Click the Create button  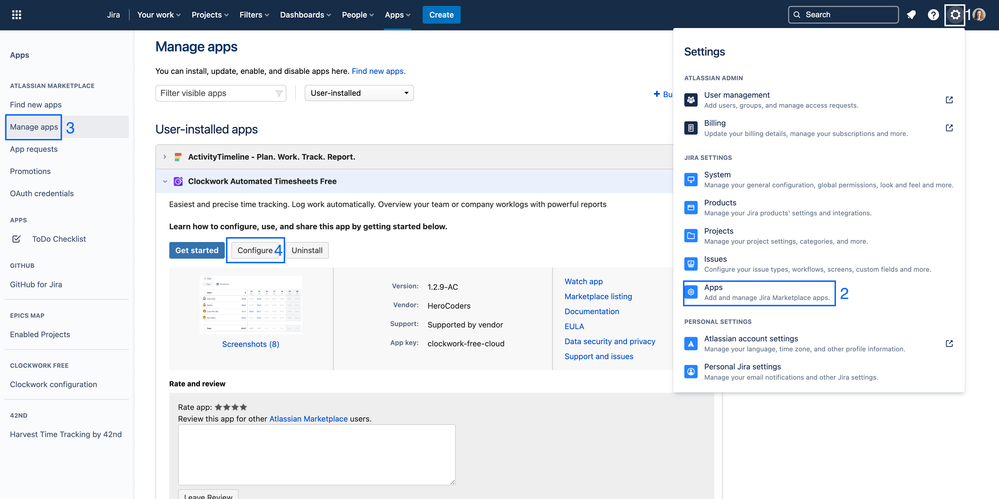[x=442, y=15]
